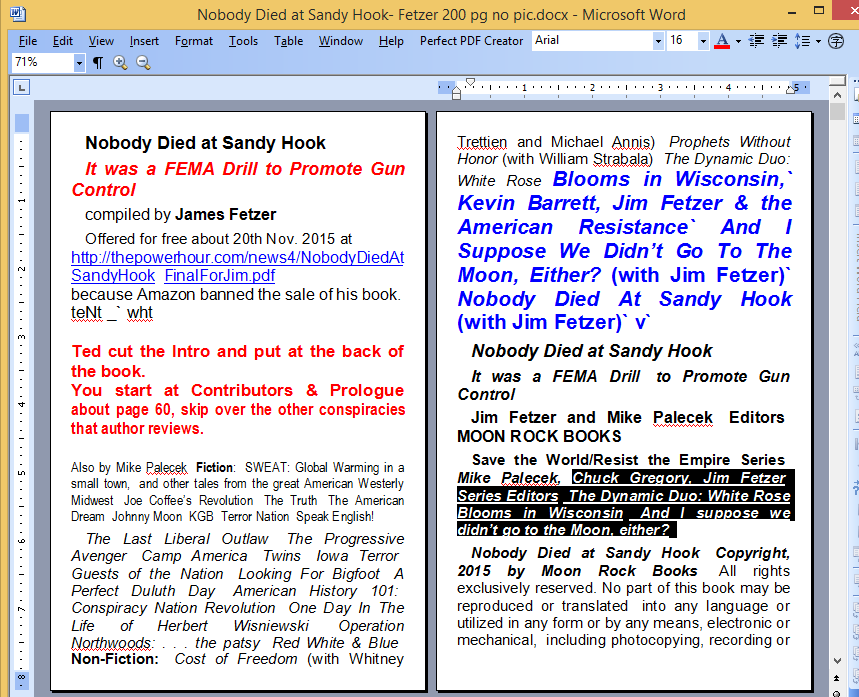Click the first-line indent marker on ruler
The width and height of the screenshot is (859, 697).
tap(470, 82)
